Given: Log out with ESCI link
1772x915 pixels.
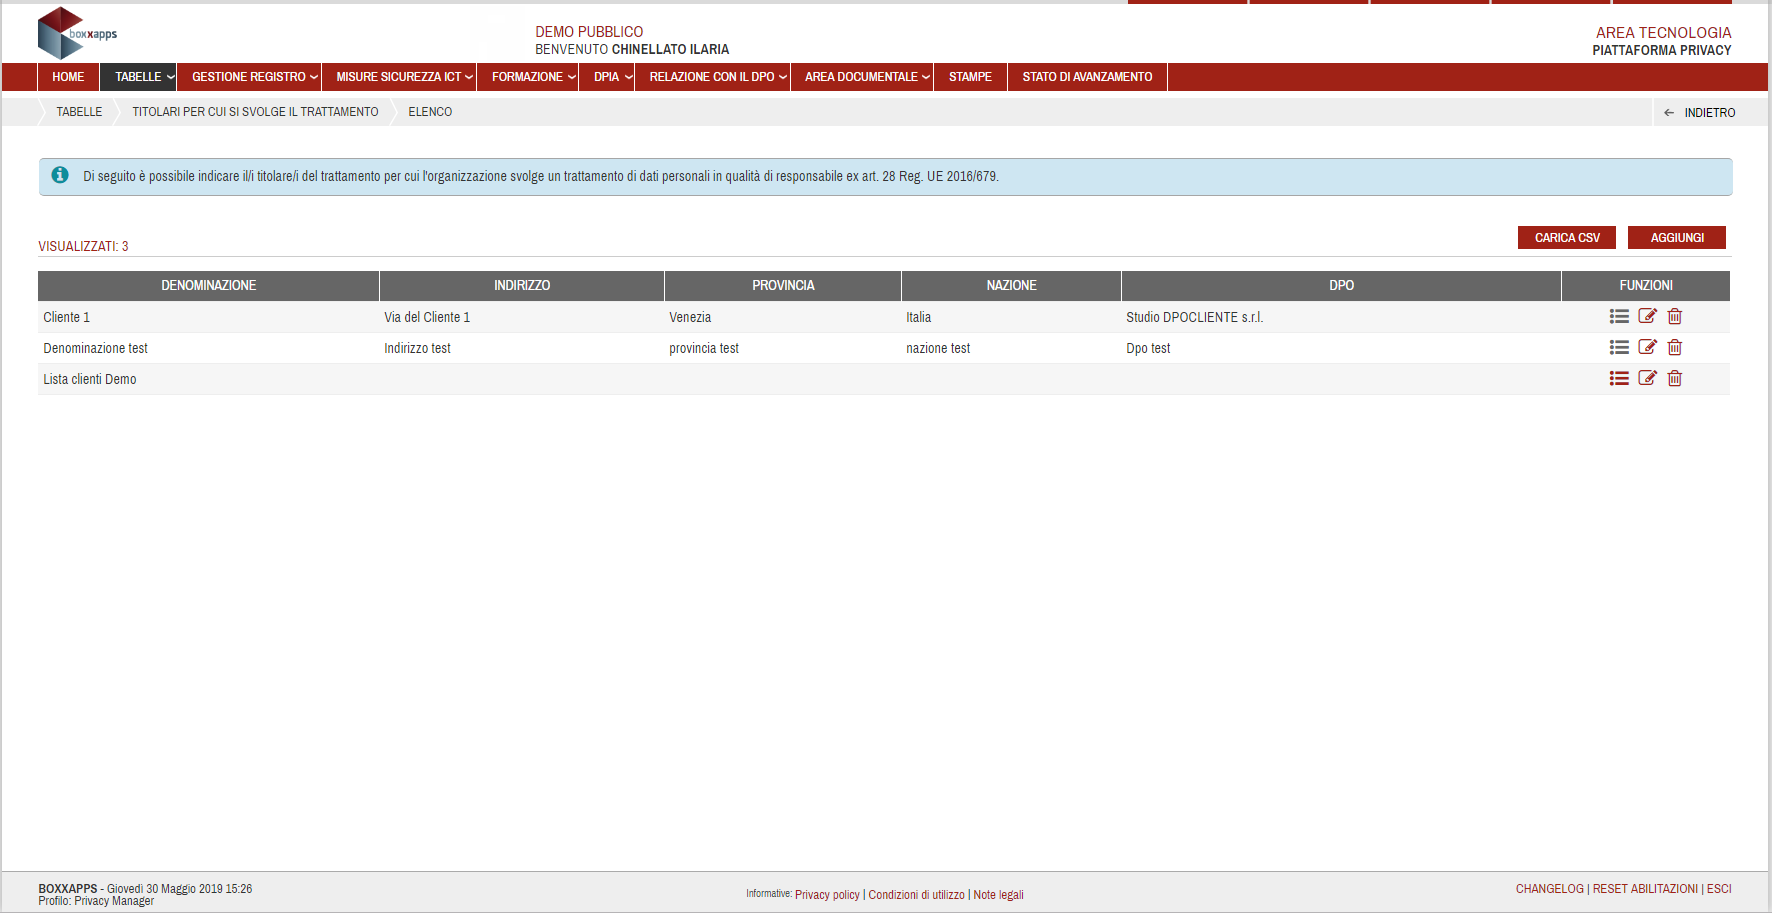Looking at the screenshot, I should (1719, 889).
